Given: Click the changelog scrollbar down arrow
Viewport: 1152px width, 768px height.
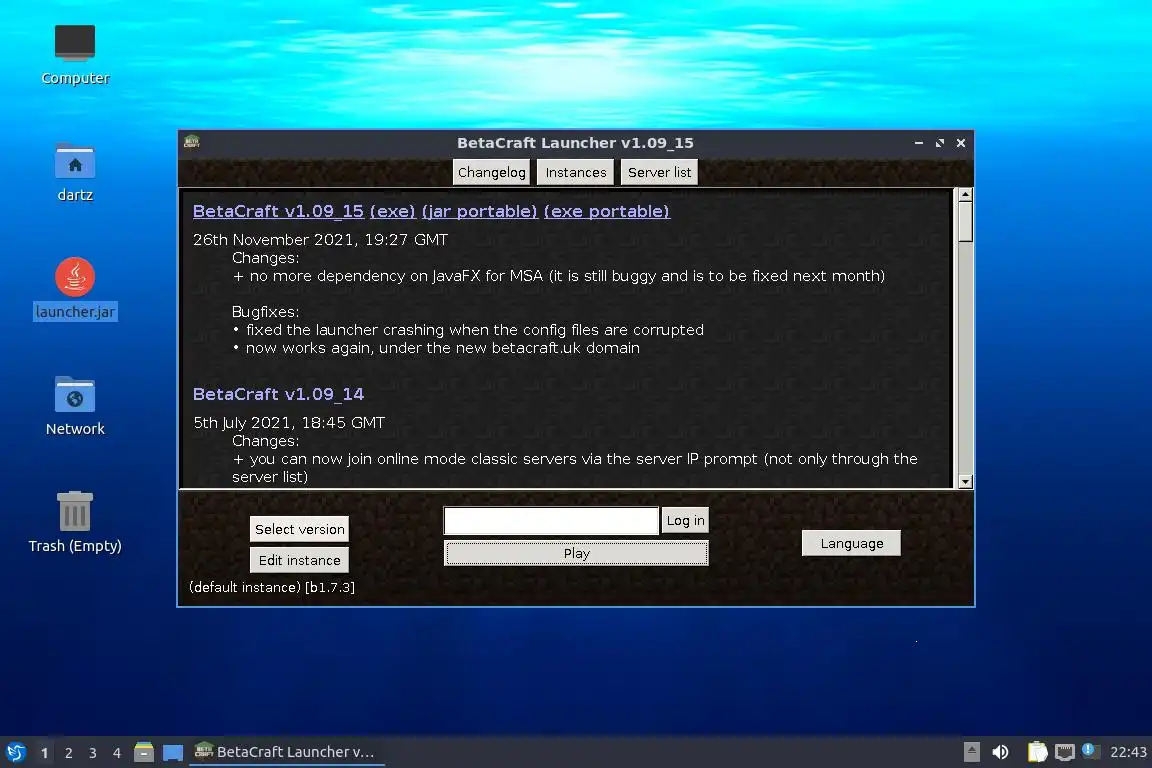Looking at the screenshot, I should tap(965, 481).
